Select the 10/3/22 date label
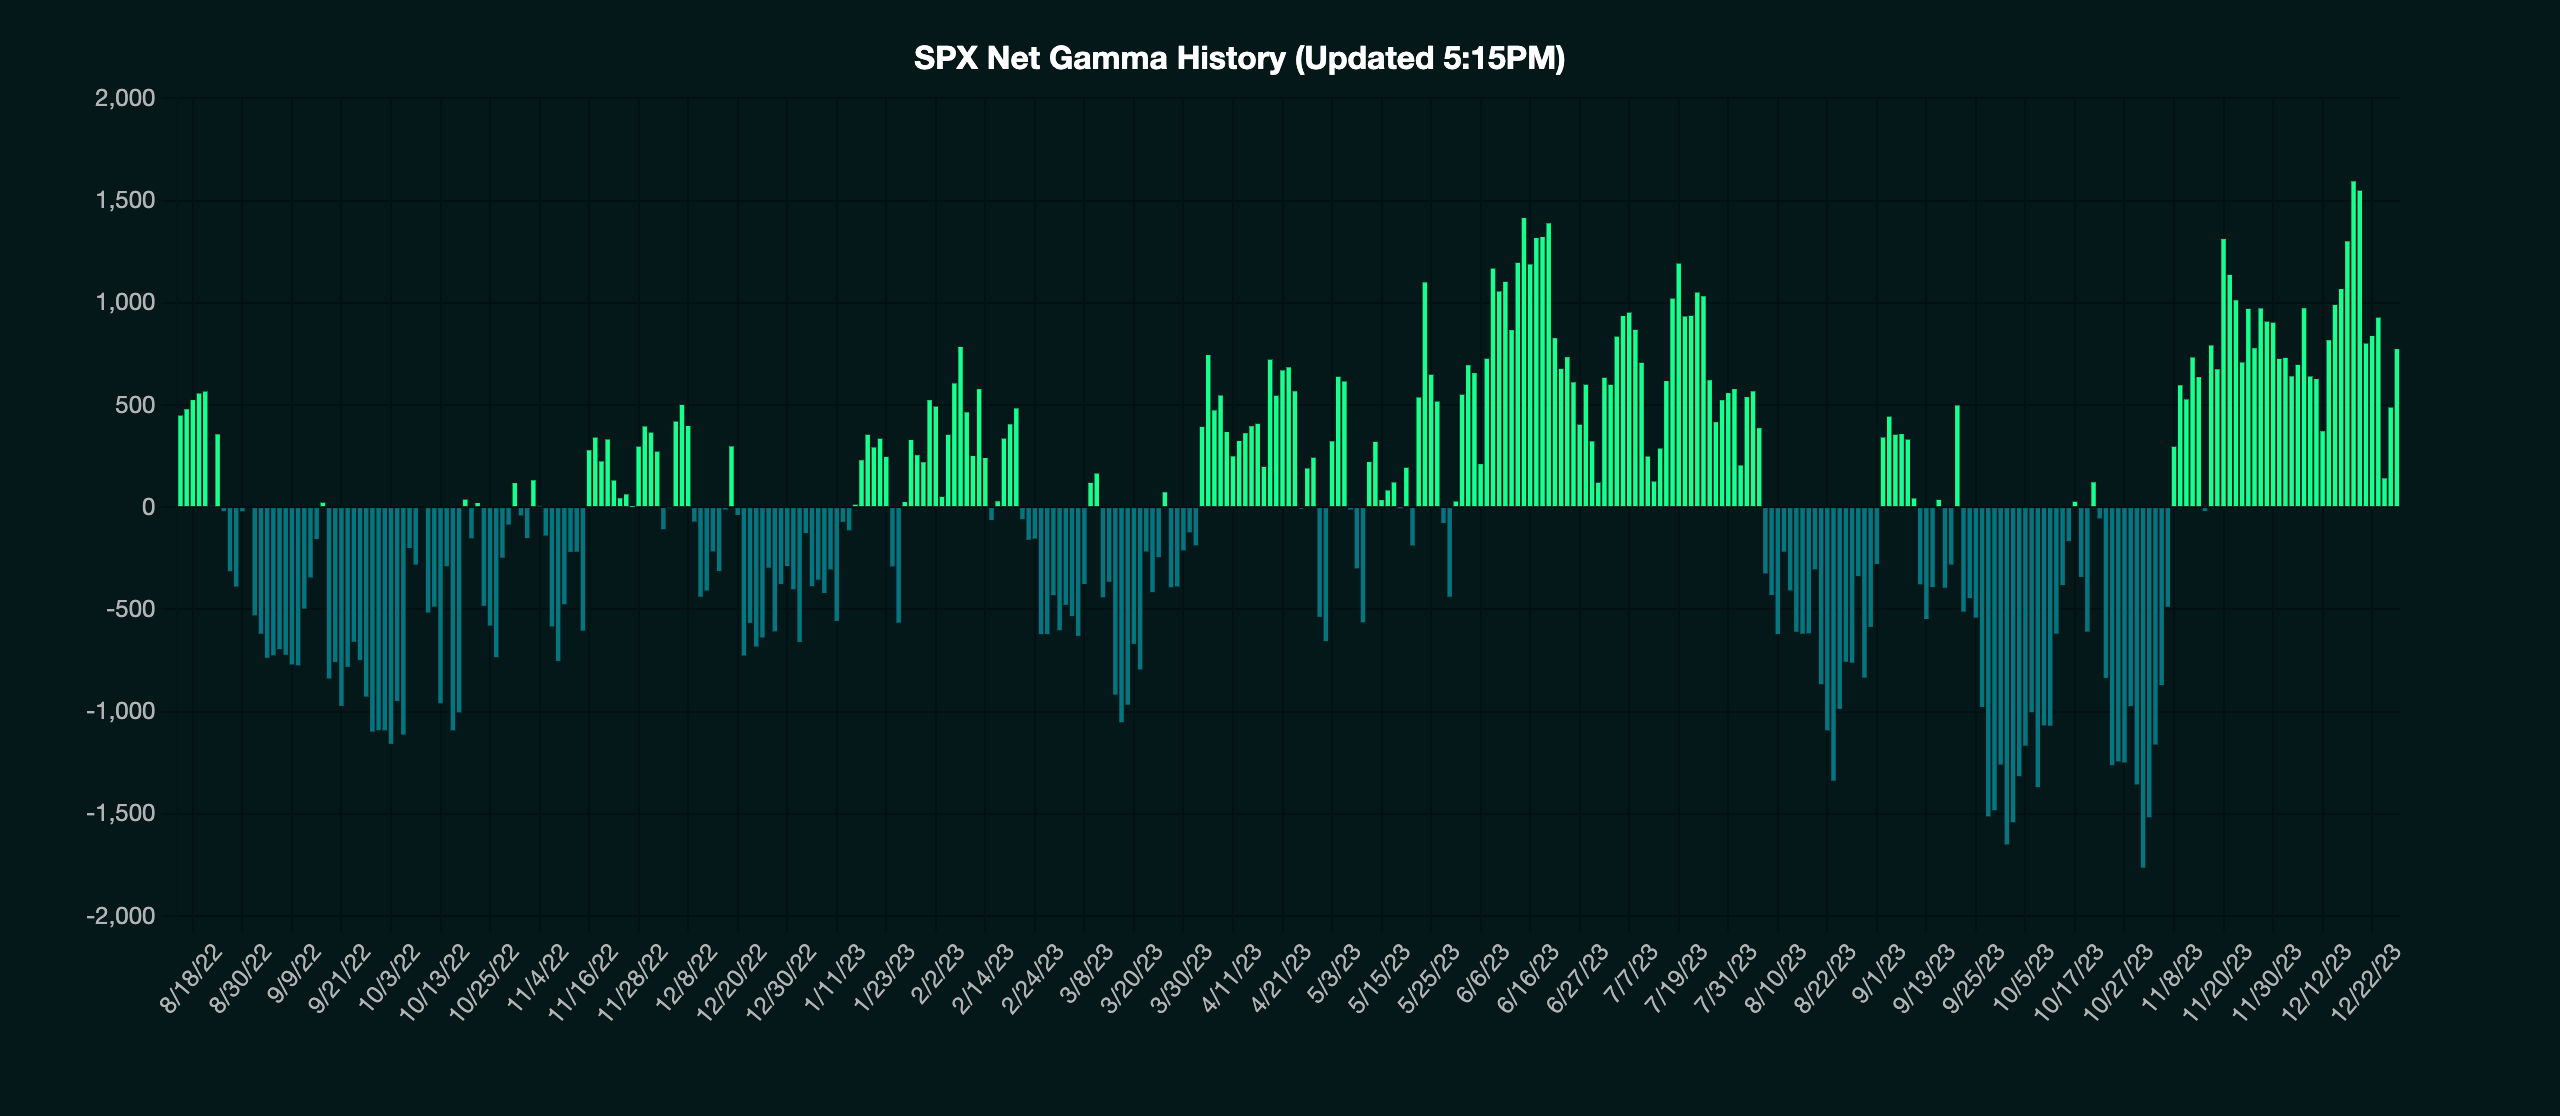This screenshot has width=2560, height=1116. pos(389,979)
